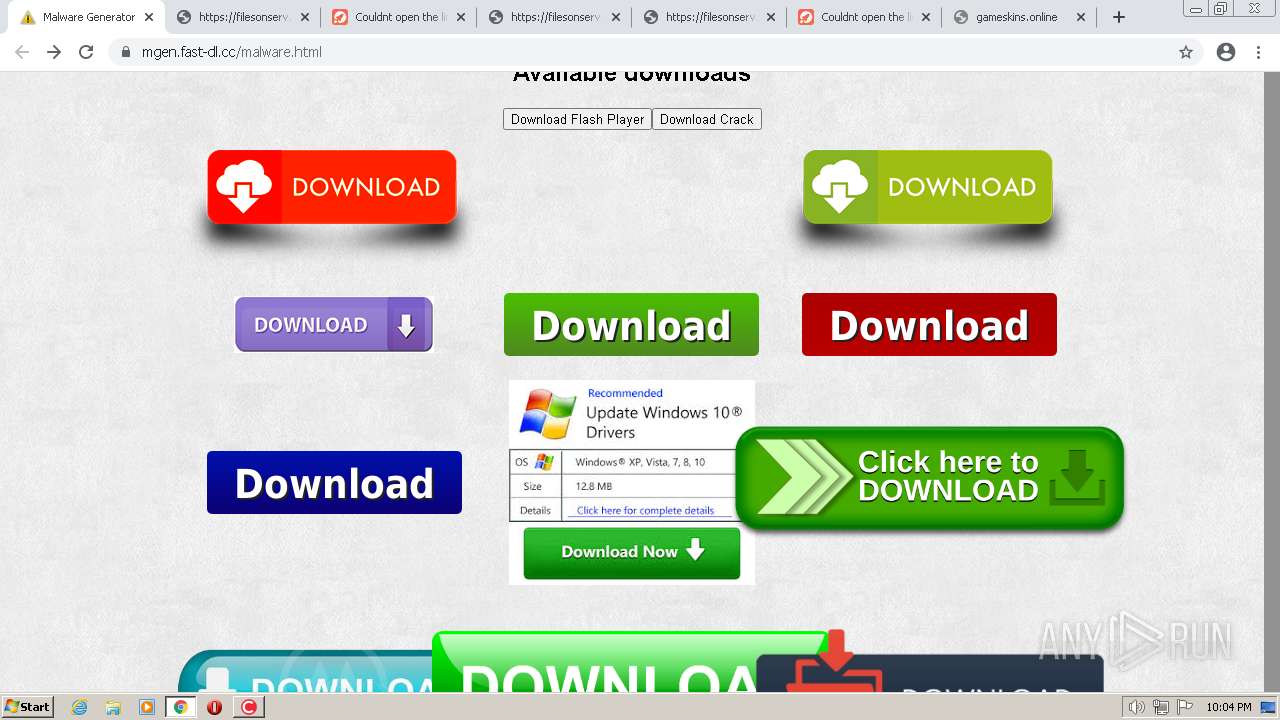This screenshot has width=1280, height=720.
Task: Switch to the third filesonserv tab
Action: (x=710, y=17)
